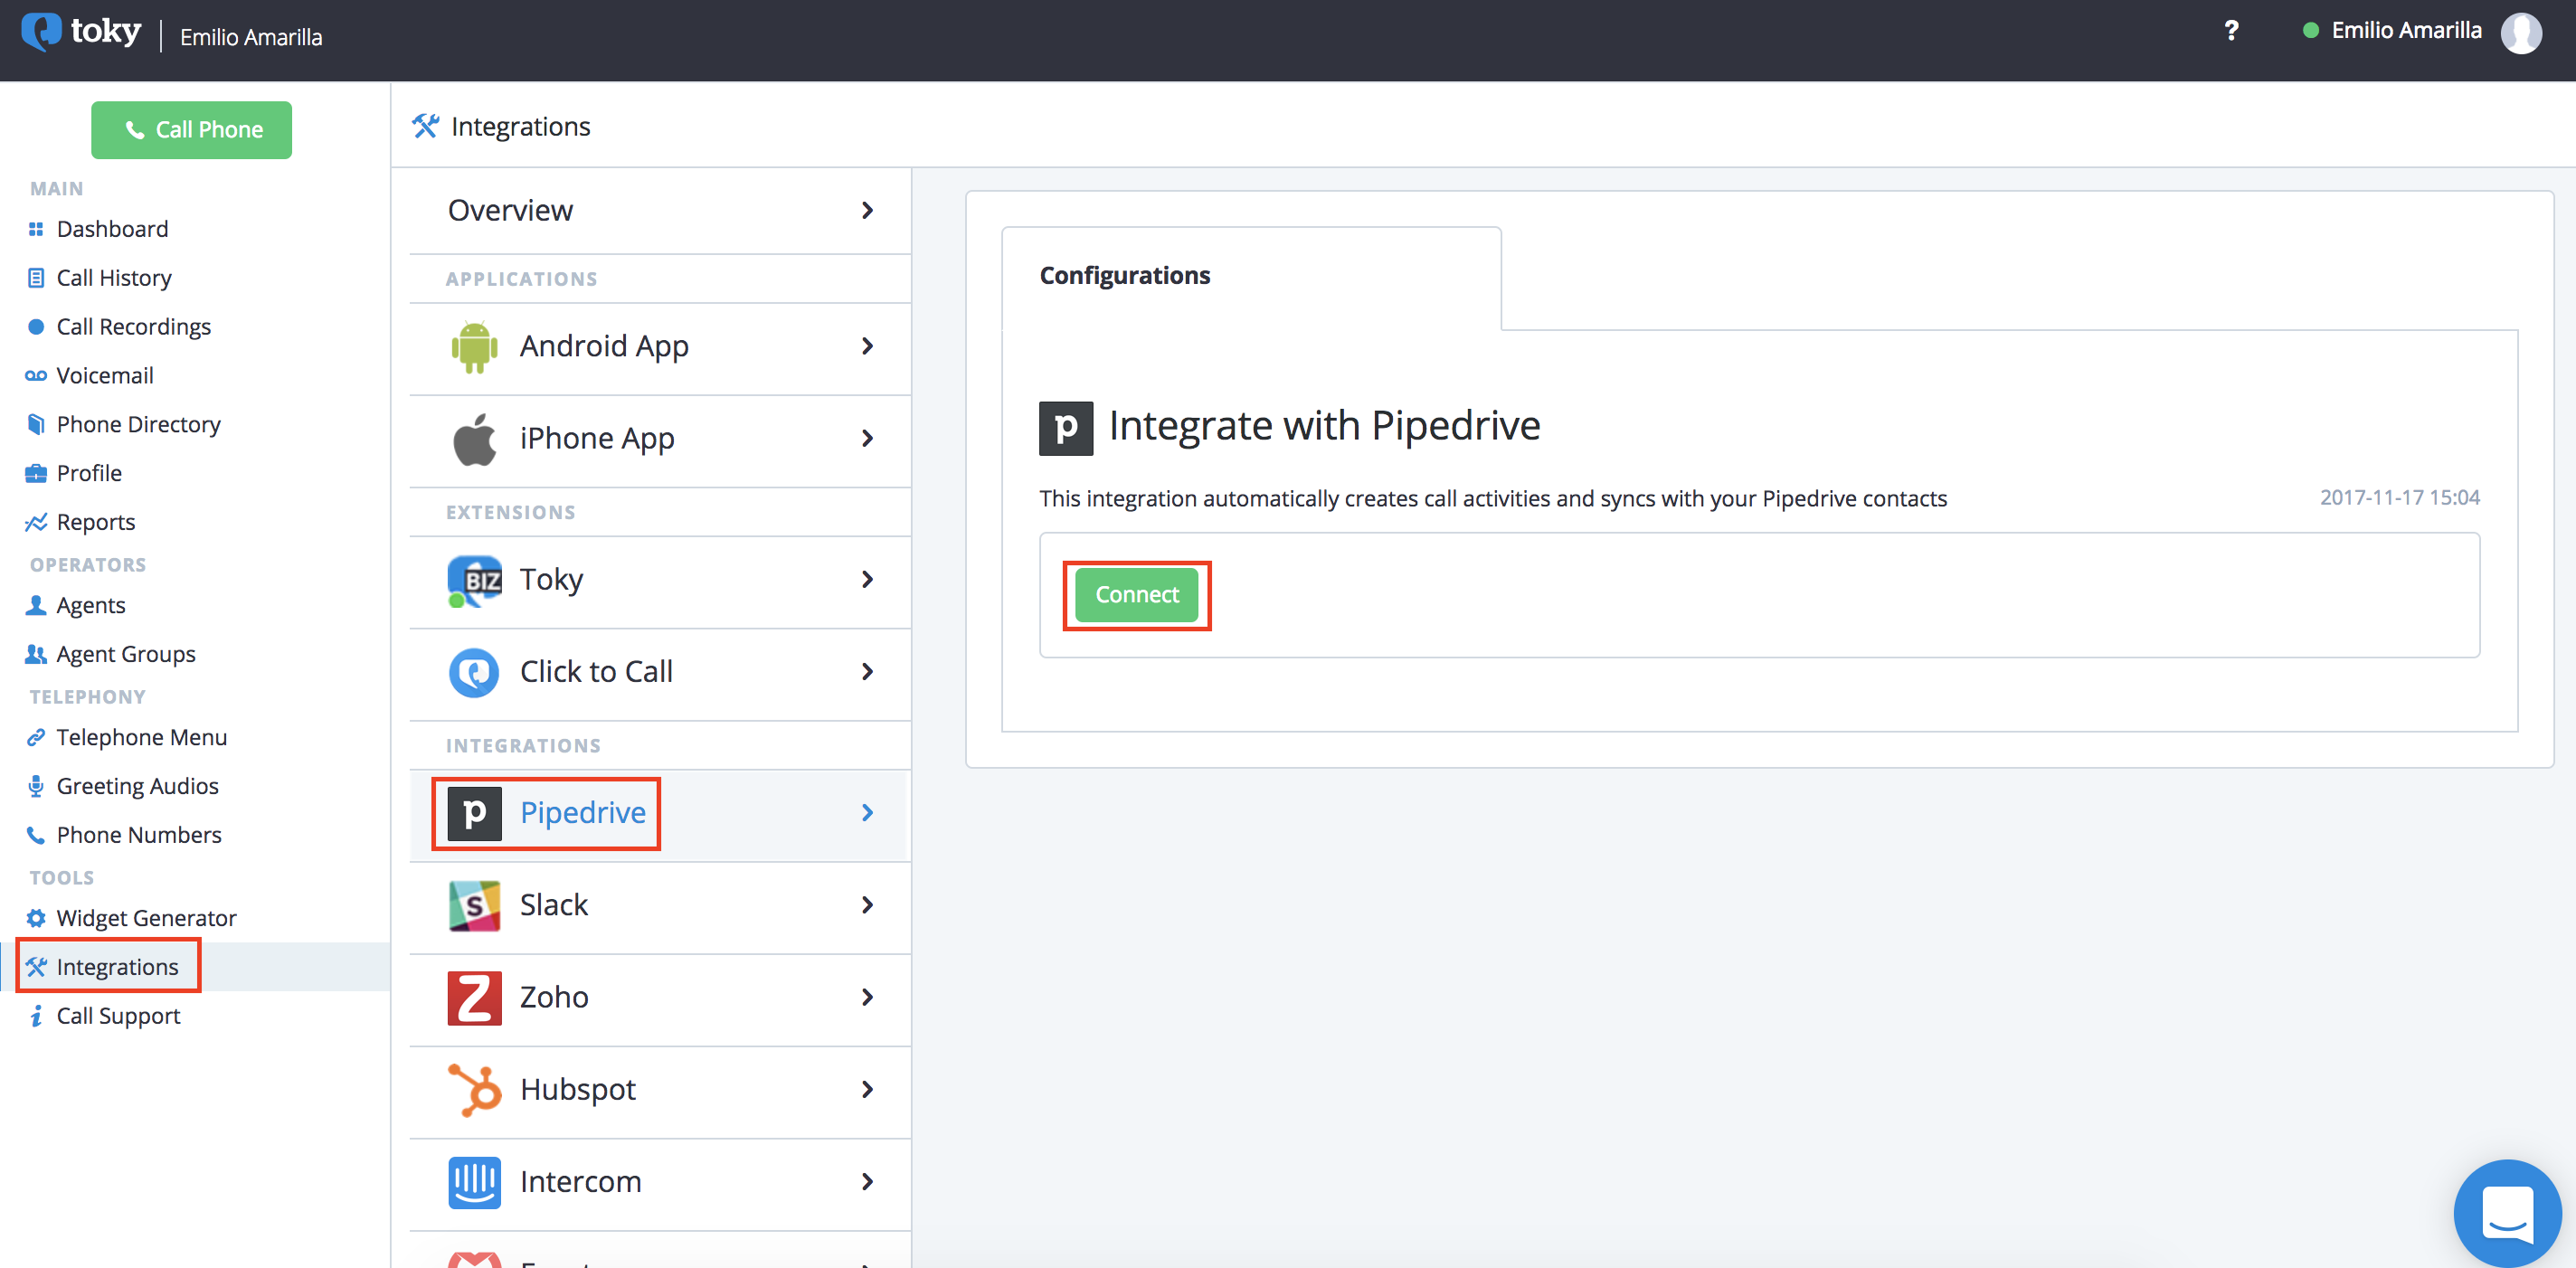Click the Hubspot sprocket icon
This screenshot has height=1268, width=2576.
tap(474, 1090)
